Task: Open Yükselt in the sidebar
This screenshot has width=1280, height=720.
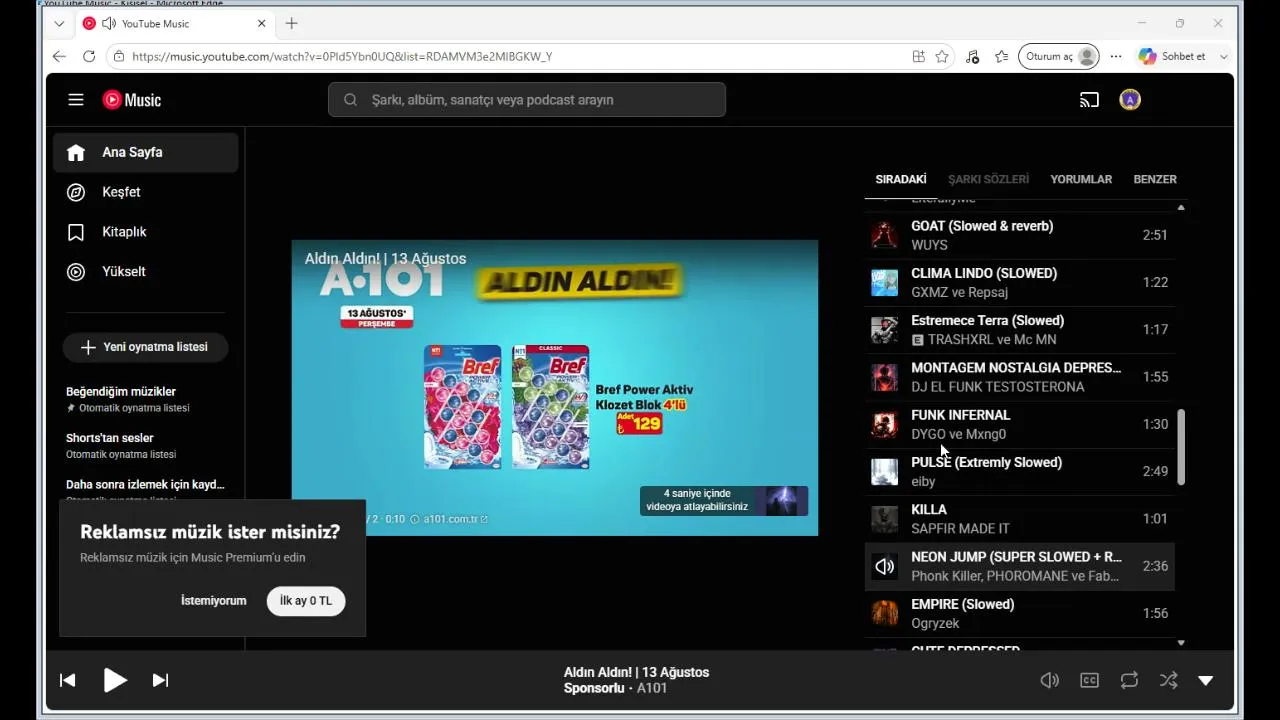Action: (x=146, y=271)
